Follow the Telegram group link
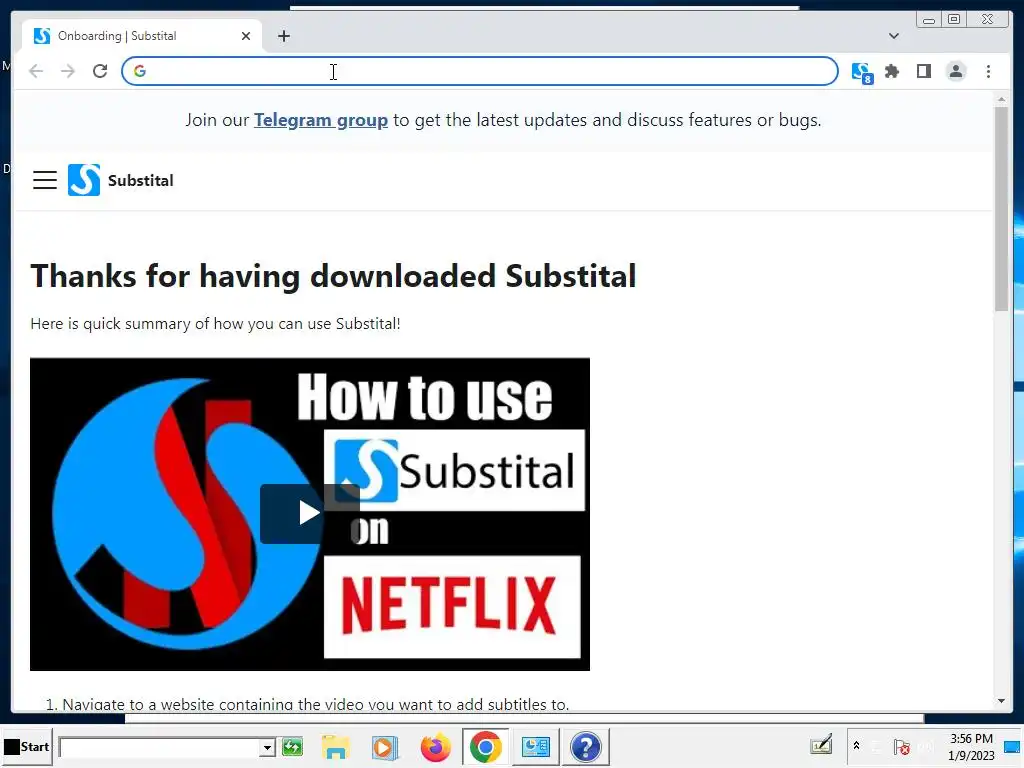The width and height of the screenshot is (1024, 768). pos(321,120)
